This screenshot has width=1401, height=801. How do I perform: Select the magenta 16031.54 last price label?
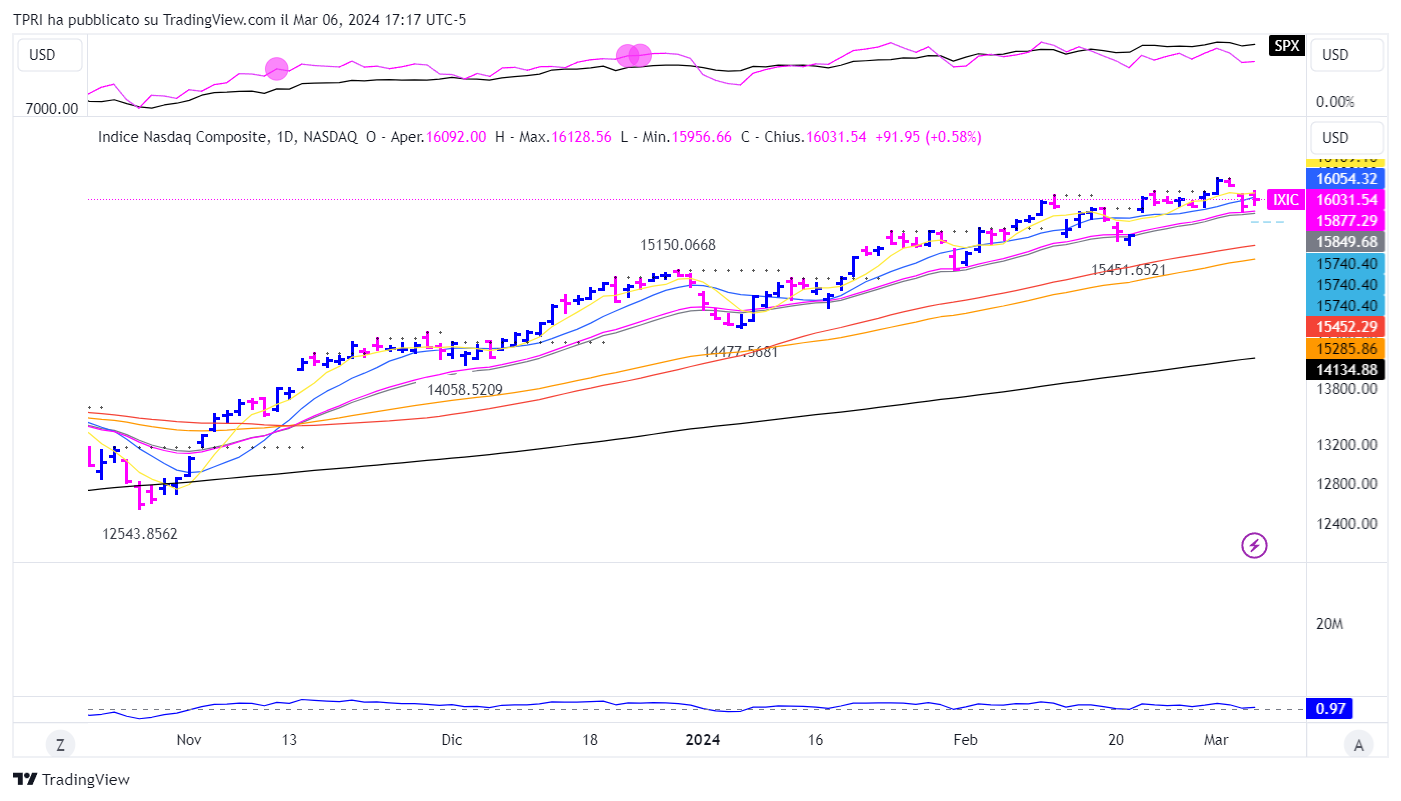[1346, 199]
